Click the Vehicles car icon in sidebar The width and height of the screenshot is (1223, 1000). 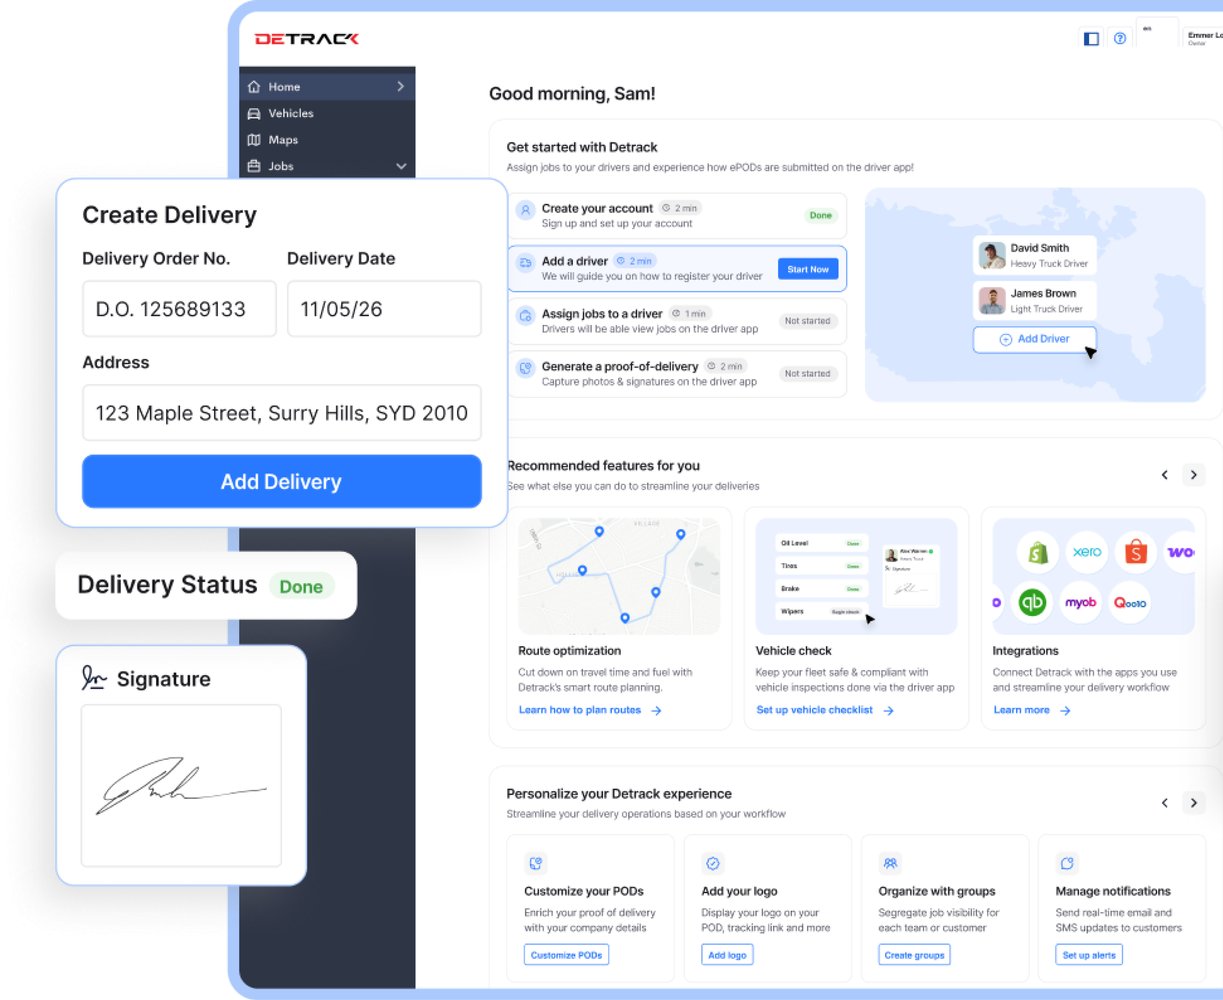[254, 114]
